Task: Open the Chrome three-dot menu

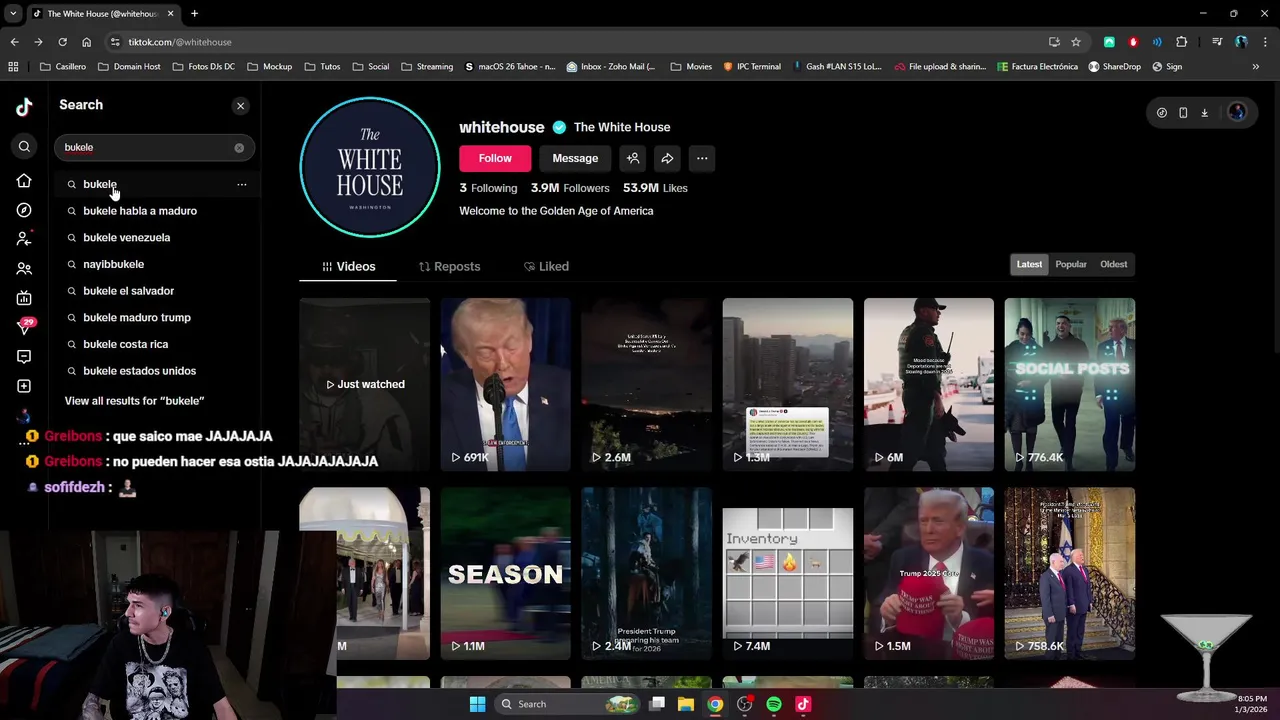Action: 1263,42
